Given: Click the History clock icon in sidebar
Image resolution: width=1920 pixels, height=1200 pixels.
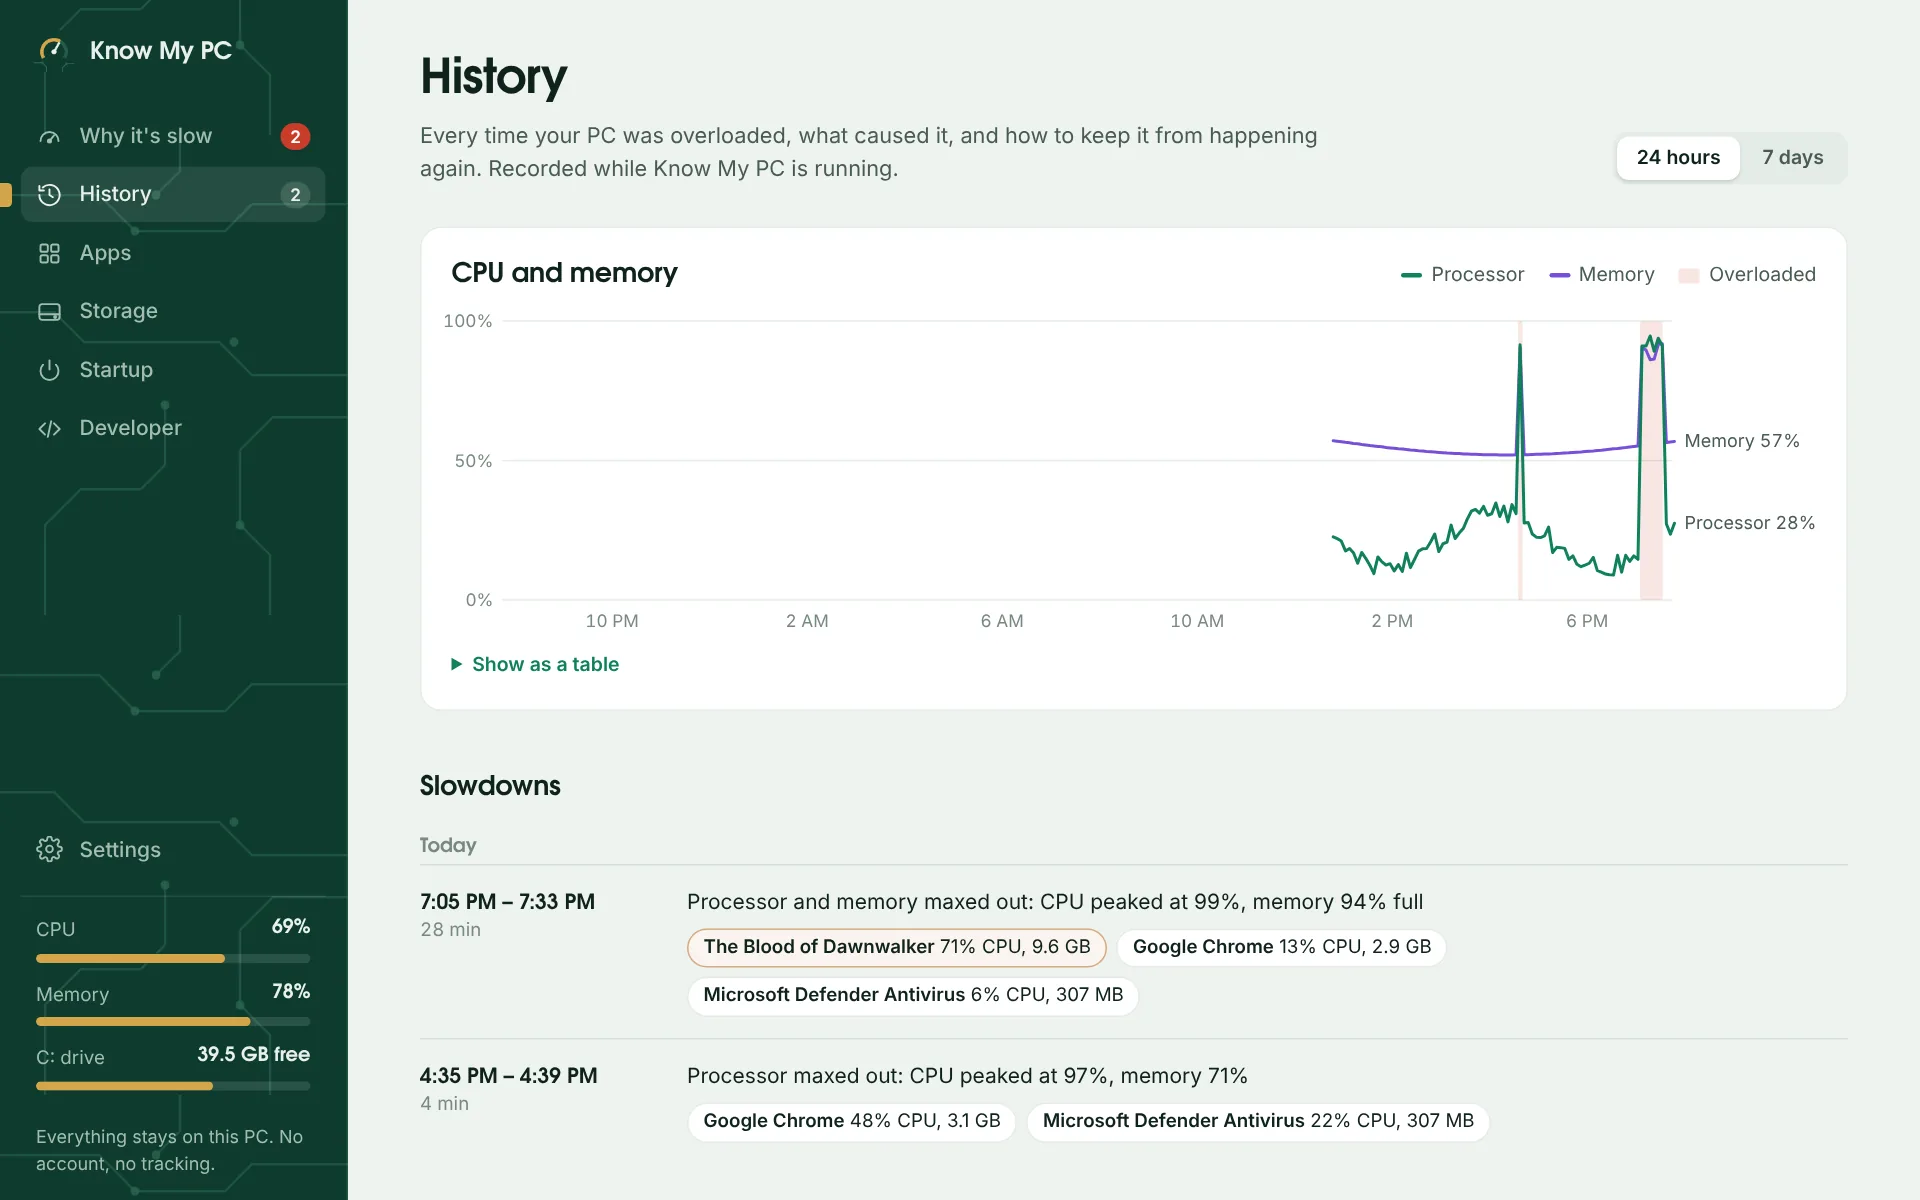Looking at the screenshot, I should tap(49, 195).
